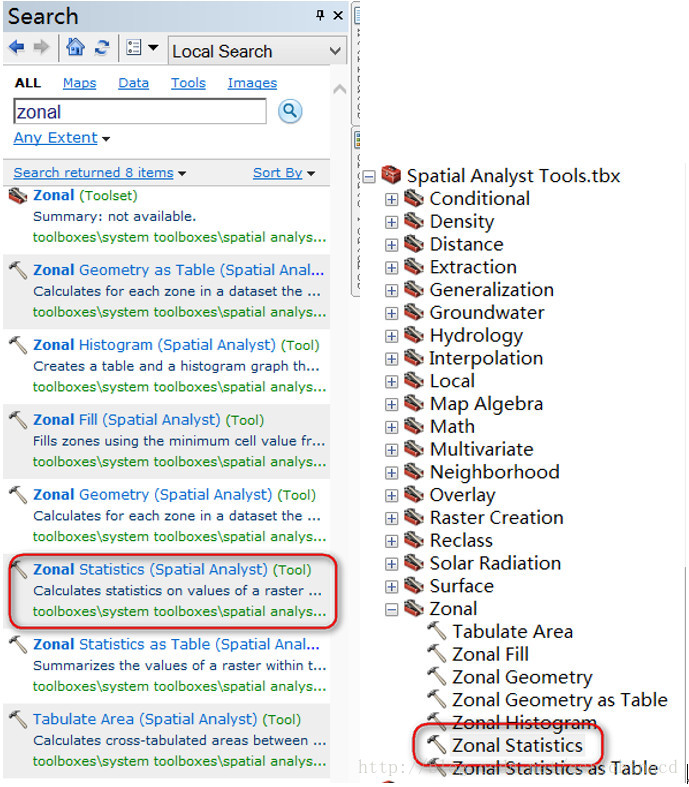The height and width of the screenshot is (787, 689).
Task: Open Search returned 8 items menu
Action: pyautogui.click(x=99, y=173)
